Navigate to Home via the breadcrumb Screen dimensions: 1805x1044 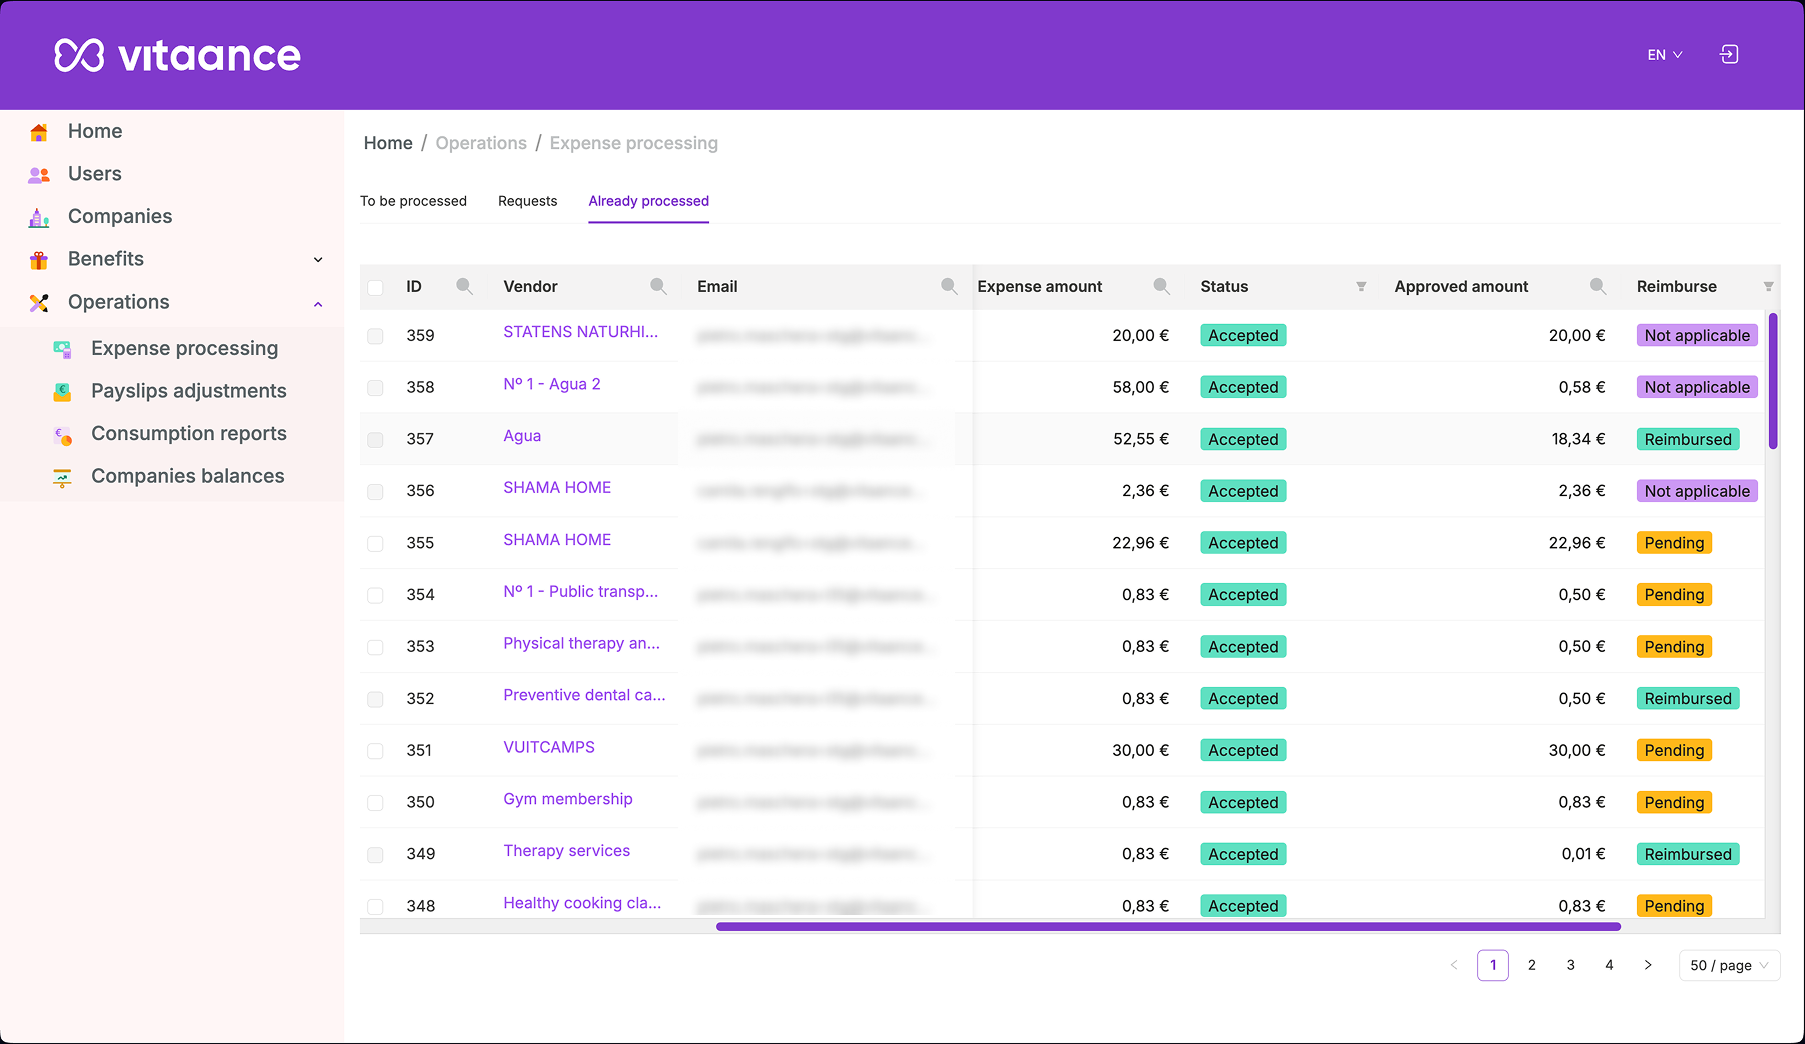(388, 143)
